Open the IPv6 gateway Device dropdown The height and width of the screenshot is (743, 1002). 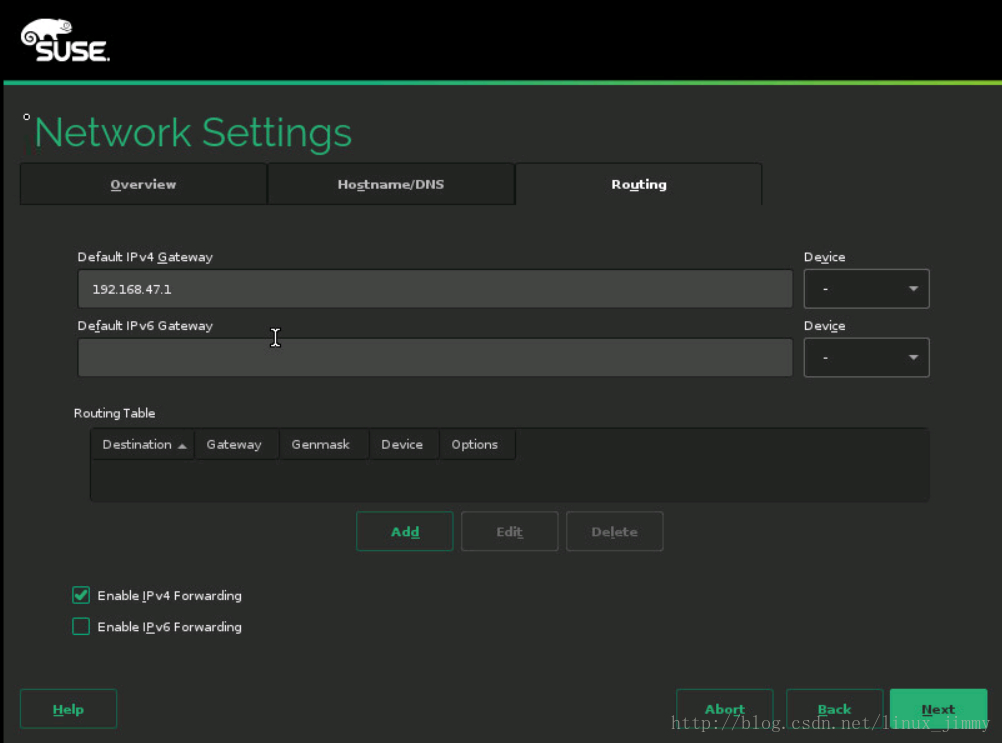point(866,357)
